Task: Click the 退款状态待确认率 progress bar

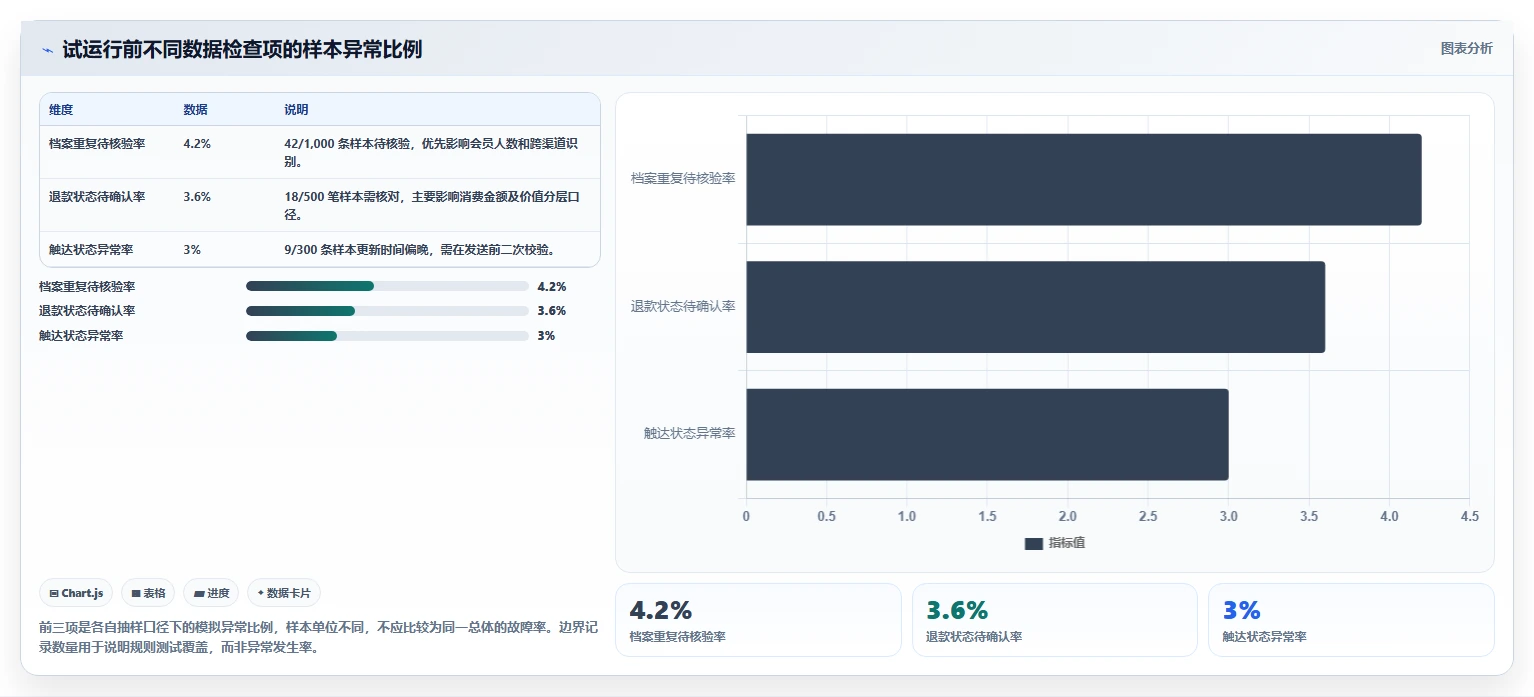Action: point(387,311)
